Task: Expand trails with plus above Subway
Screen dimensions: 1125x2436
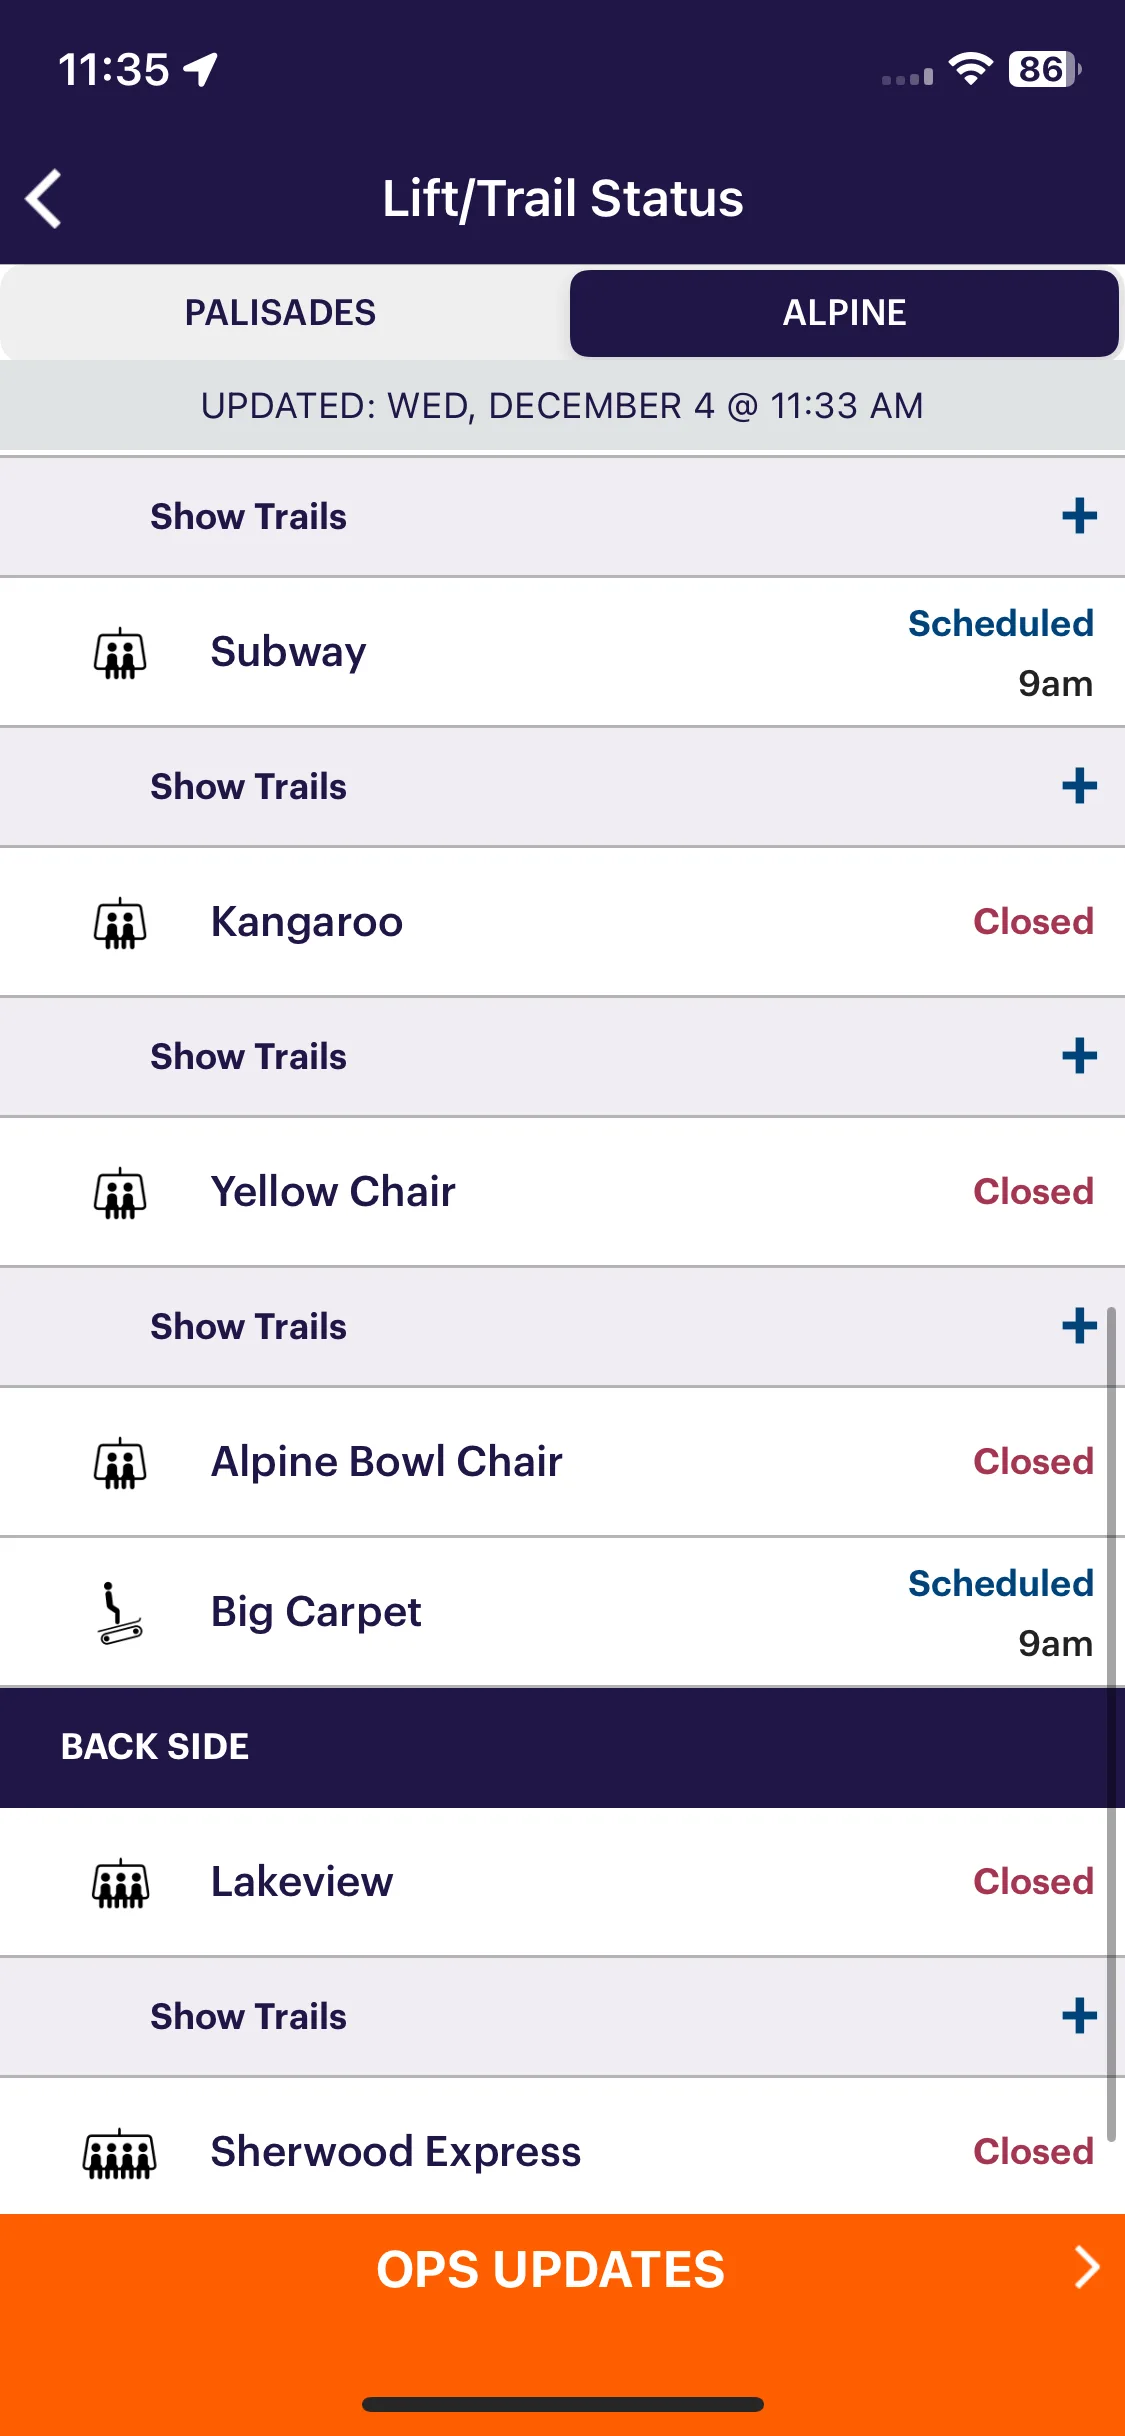Action: [x=1079, y=516]
